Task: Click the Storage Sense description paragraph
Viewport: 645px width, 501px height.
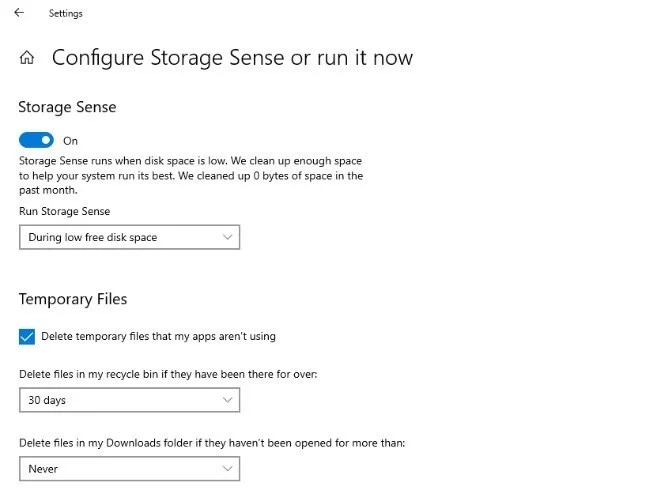Action: click(190, 175)
